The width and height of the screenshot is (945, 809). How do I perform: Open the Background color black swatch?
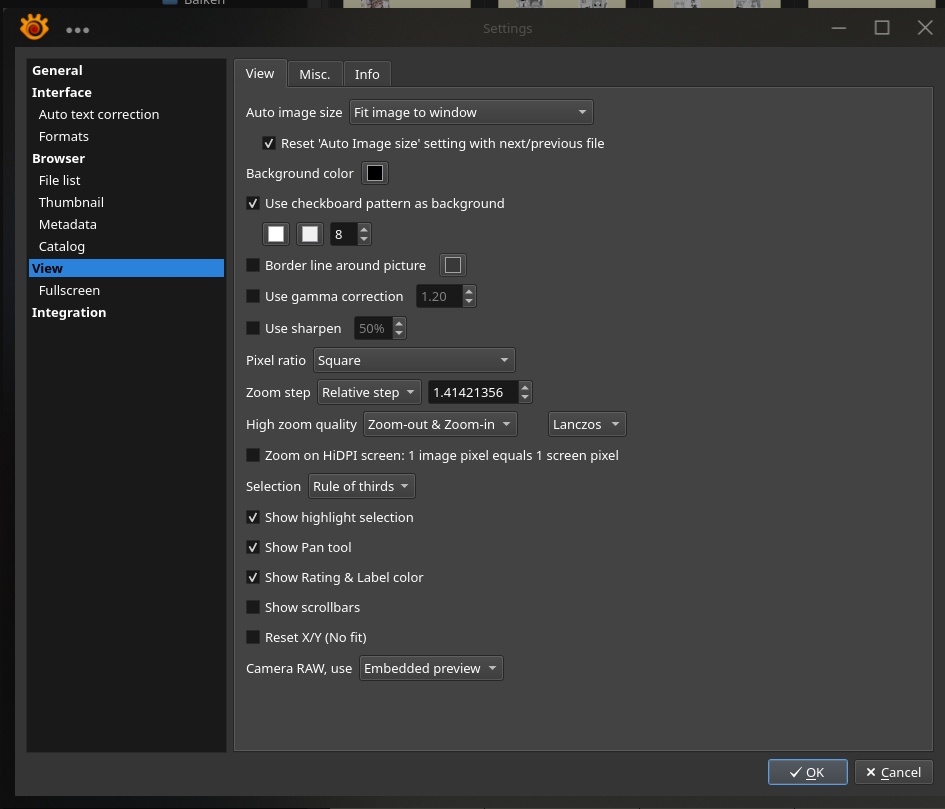(x=375, y=174)
